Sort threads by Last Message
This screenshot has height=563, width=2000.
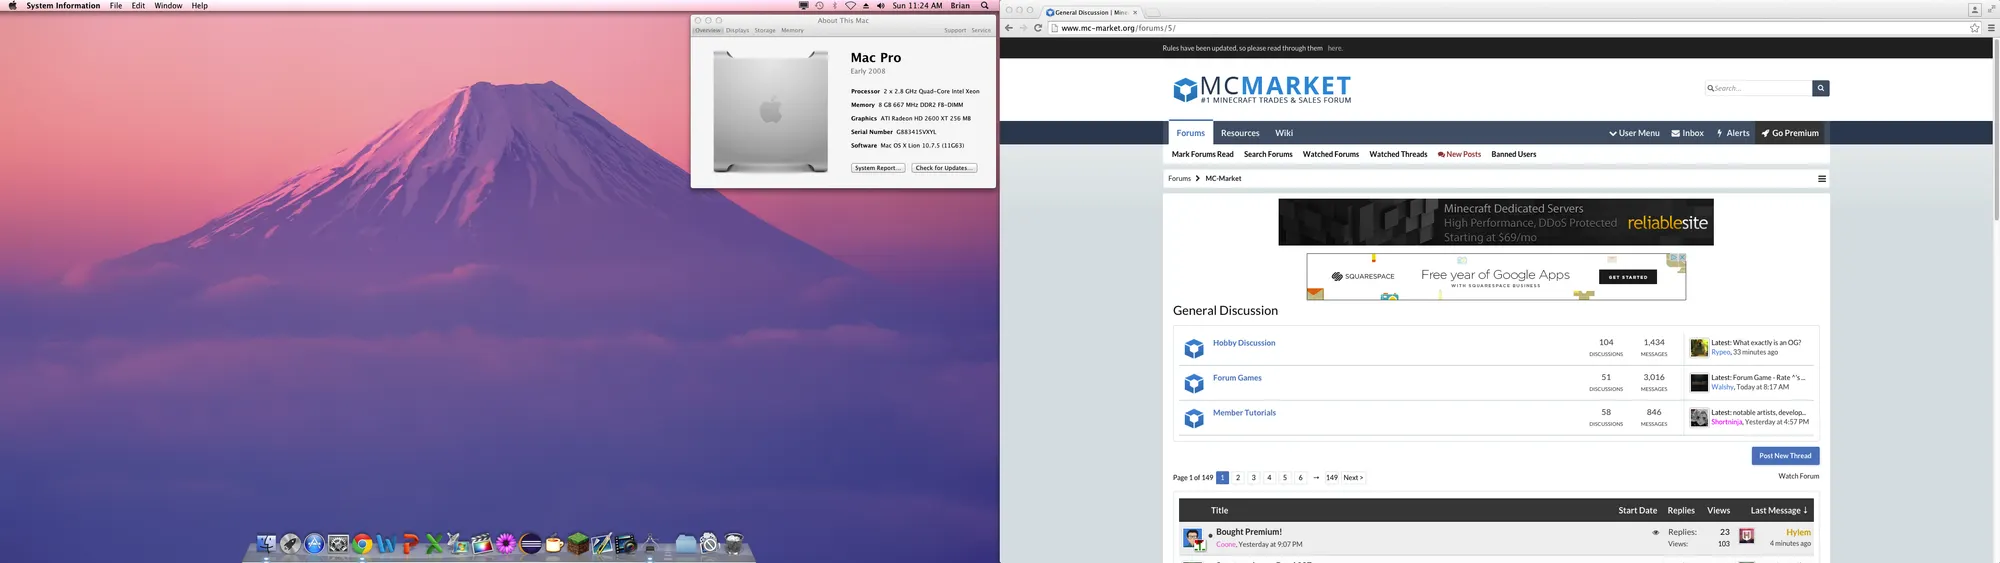pos(1779,510)
